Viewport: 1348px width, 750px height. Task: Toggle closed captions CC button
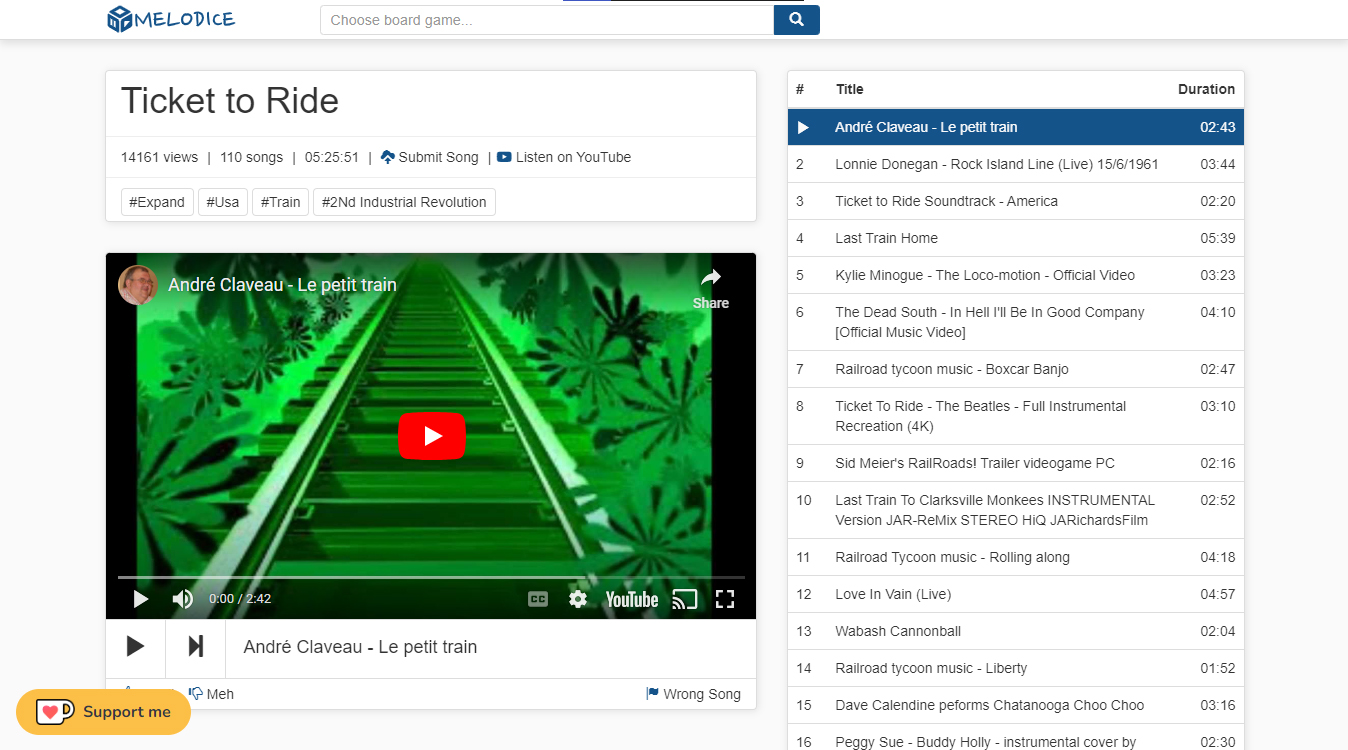pyautogui.click(x=538, y=599)
